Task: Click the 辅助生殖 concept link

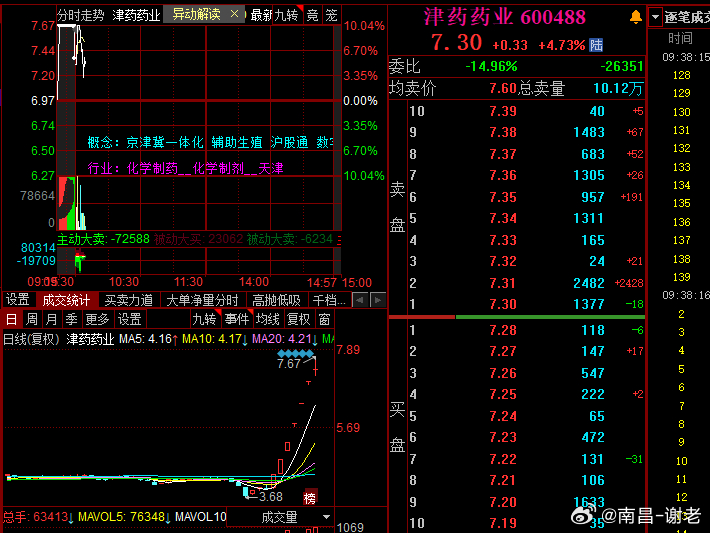Action: (x=237, y=143)
